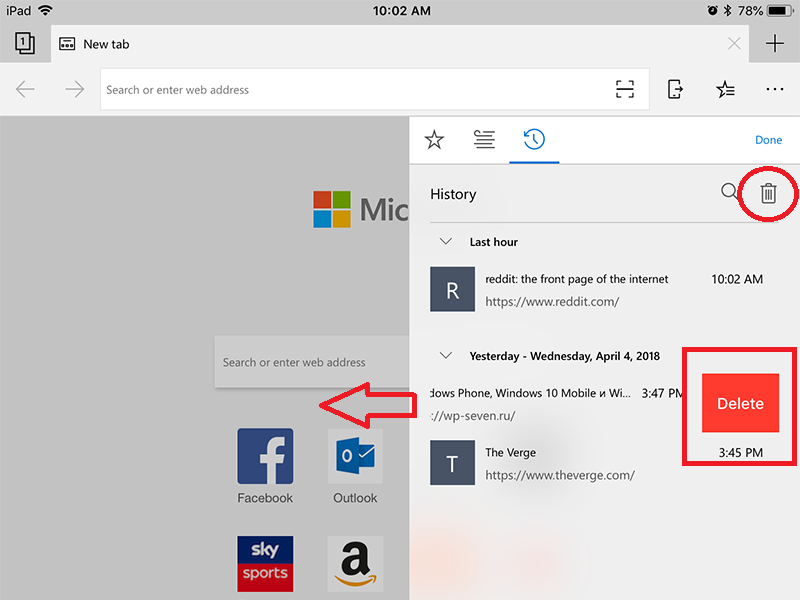Collapse the Last hour section
The width and height of the screenshot is (800, 600).
[x=446, y=241]
